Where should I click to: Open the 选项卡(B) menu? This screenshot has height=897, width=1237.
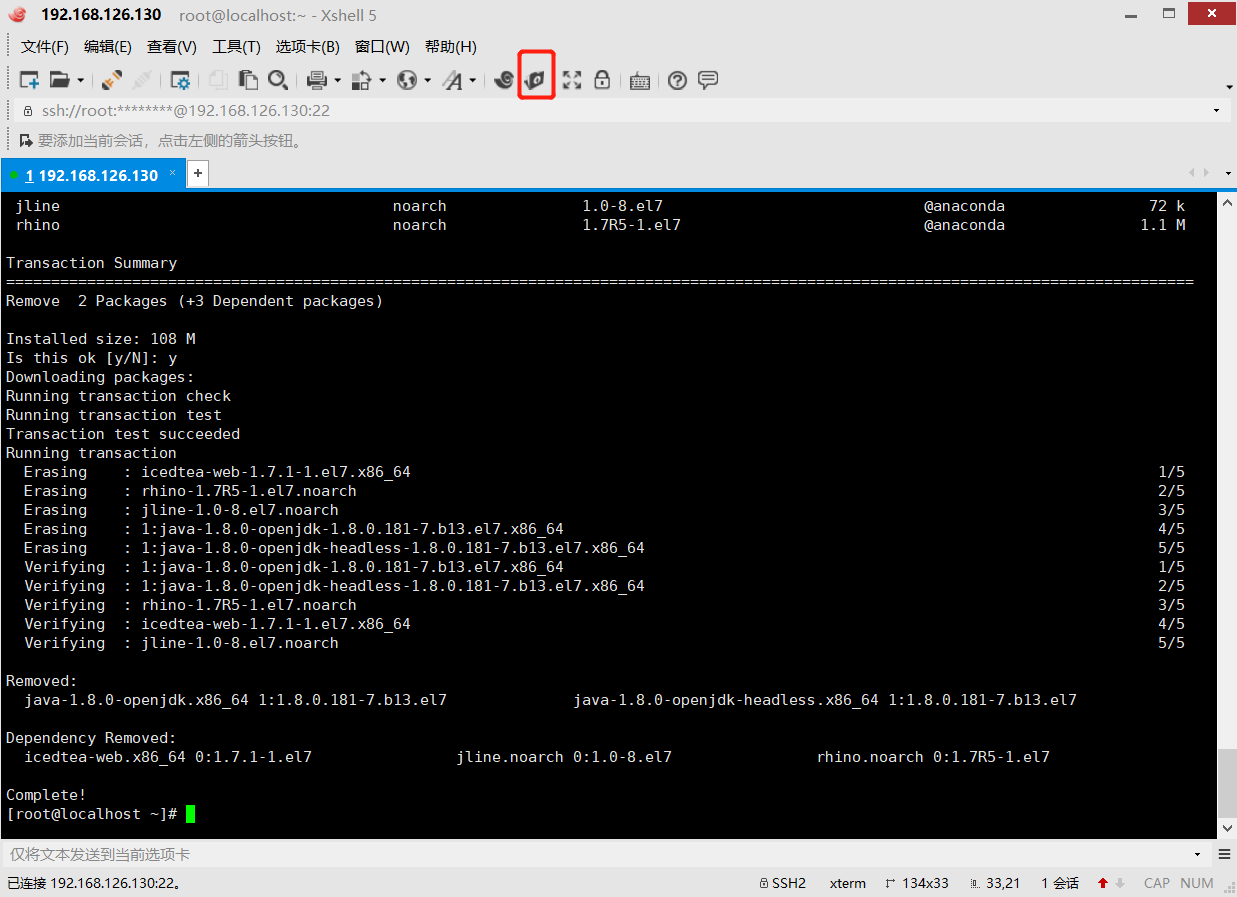pyautogui.click(x=308, y=47)
